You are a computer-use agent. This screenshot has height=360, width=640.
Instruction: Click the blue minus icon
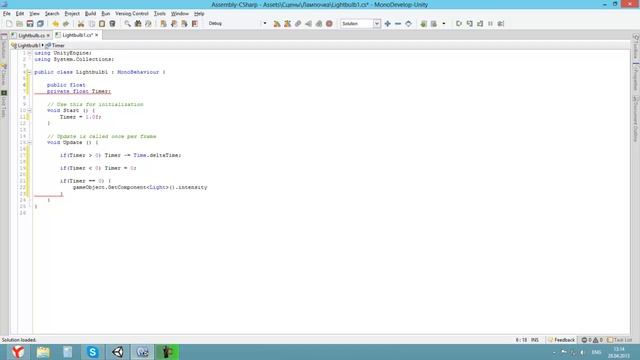click(398, 24)
